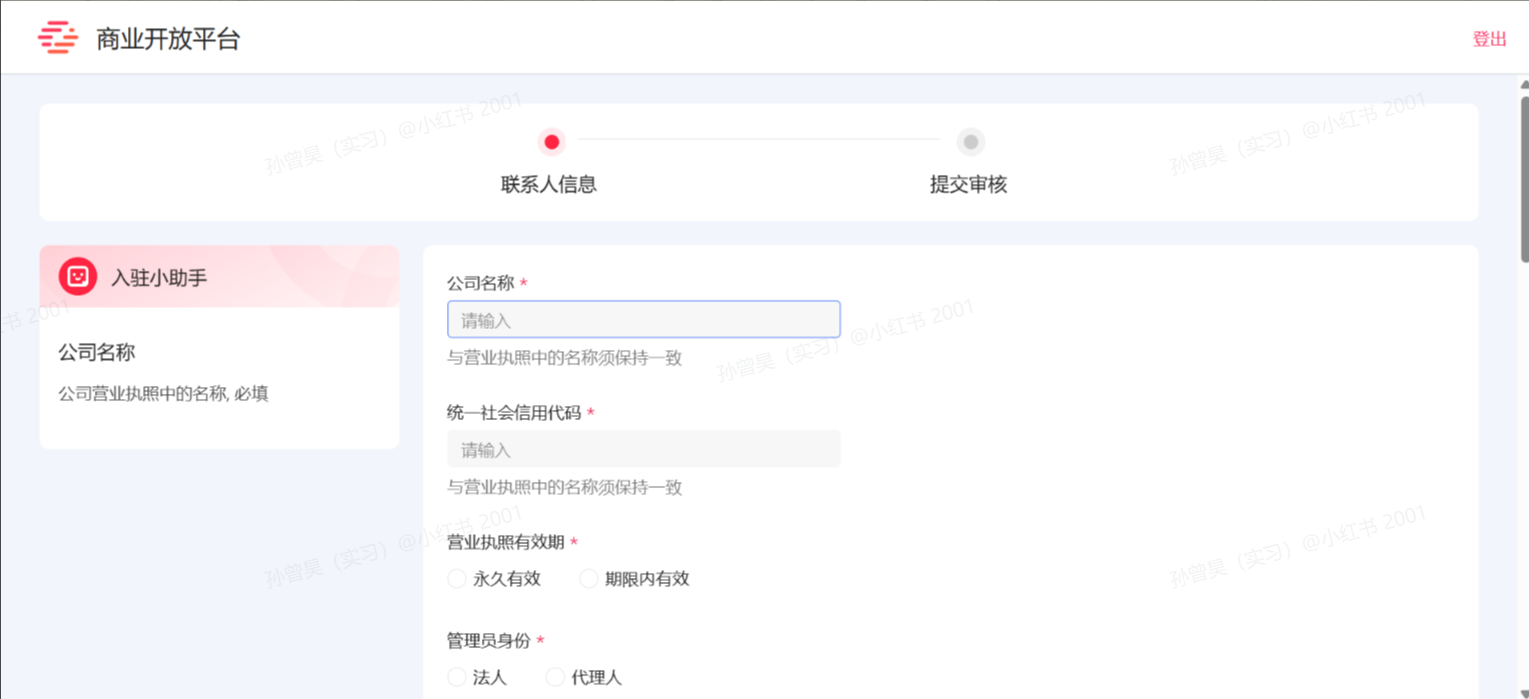Viewport: 1529px width, 699px height.
Task: Select the 联系人信息 step indicator dot
Action: tap(552, 142)
